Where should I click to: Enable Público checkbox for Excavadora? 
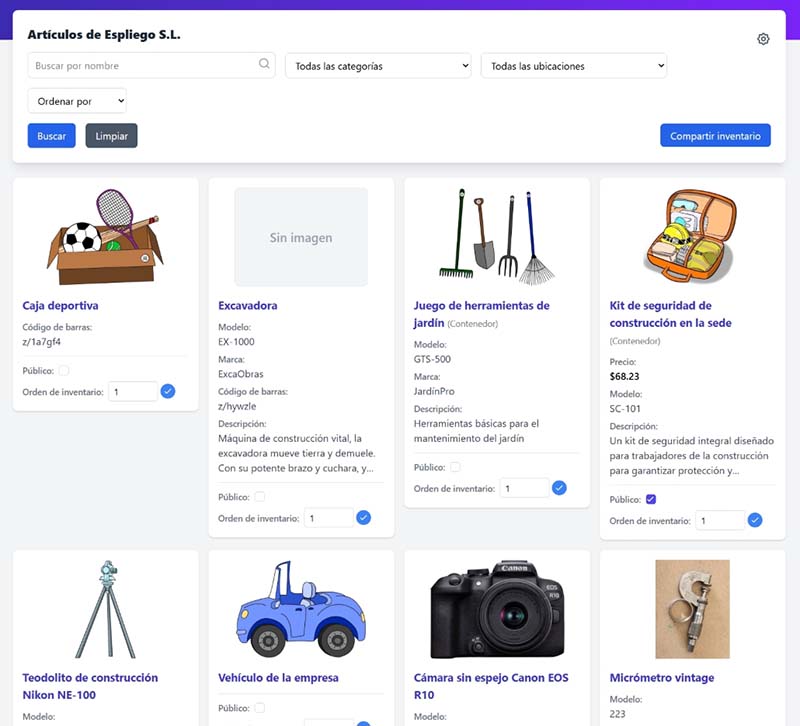coord(258,495)
